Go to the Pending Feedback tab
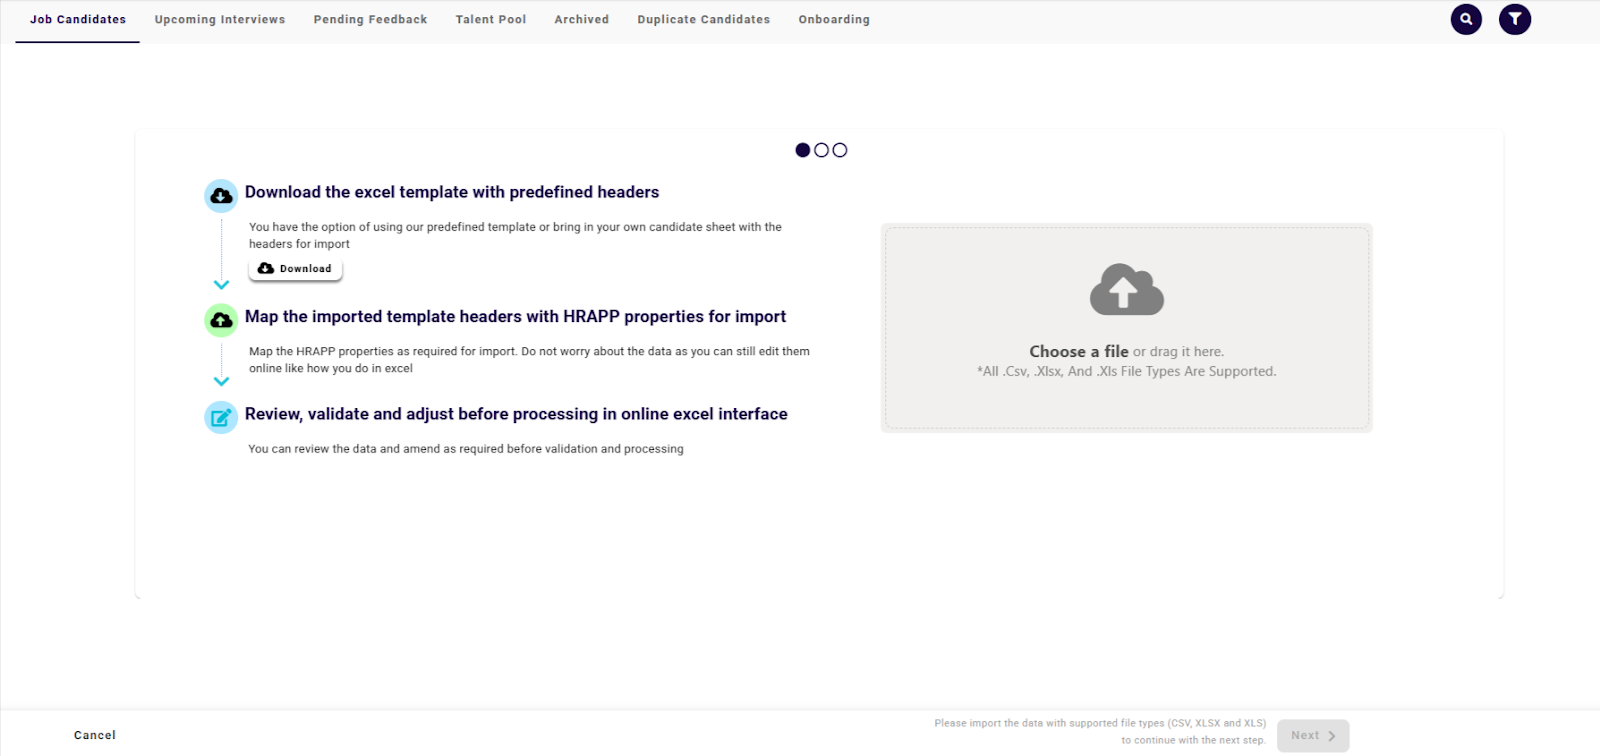Viewport: 1600px width, 756px height. [370, 20]
